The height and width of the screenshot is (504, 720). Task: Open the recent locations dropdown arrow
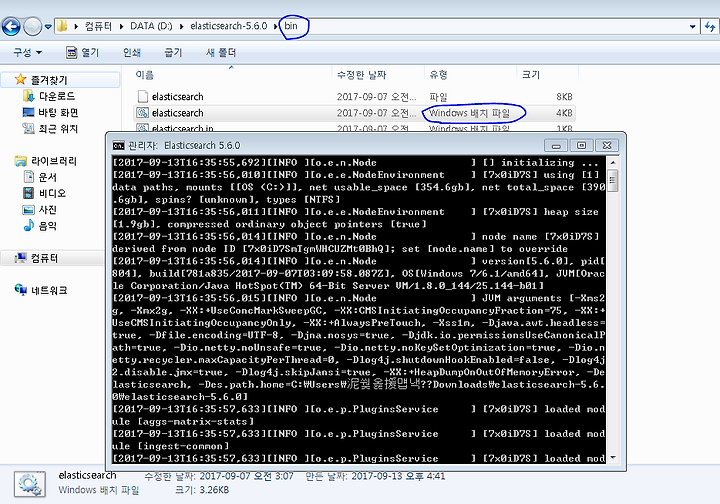[48, 27]
